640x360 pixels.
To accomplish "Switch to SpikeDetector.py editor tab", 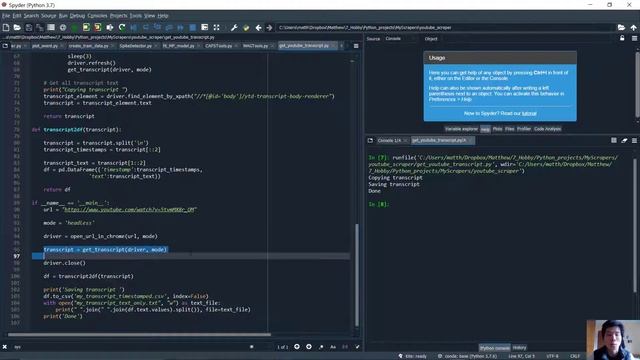I will (x=136, y=46).
